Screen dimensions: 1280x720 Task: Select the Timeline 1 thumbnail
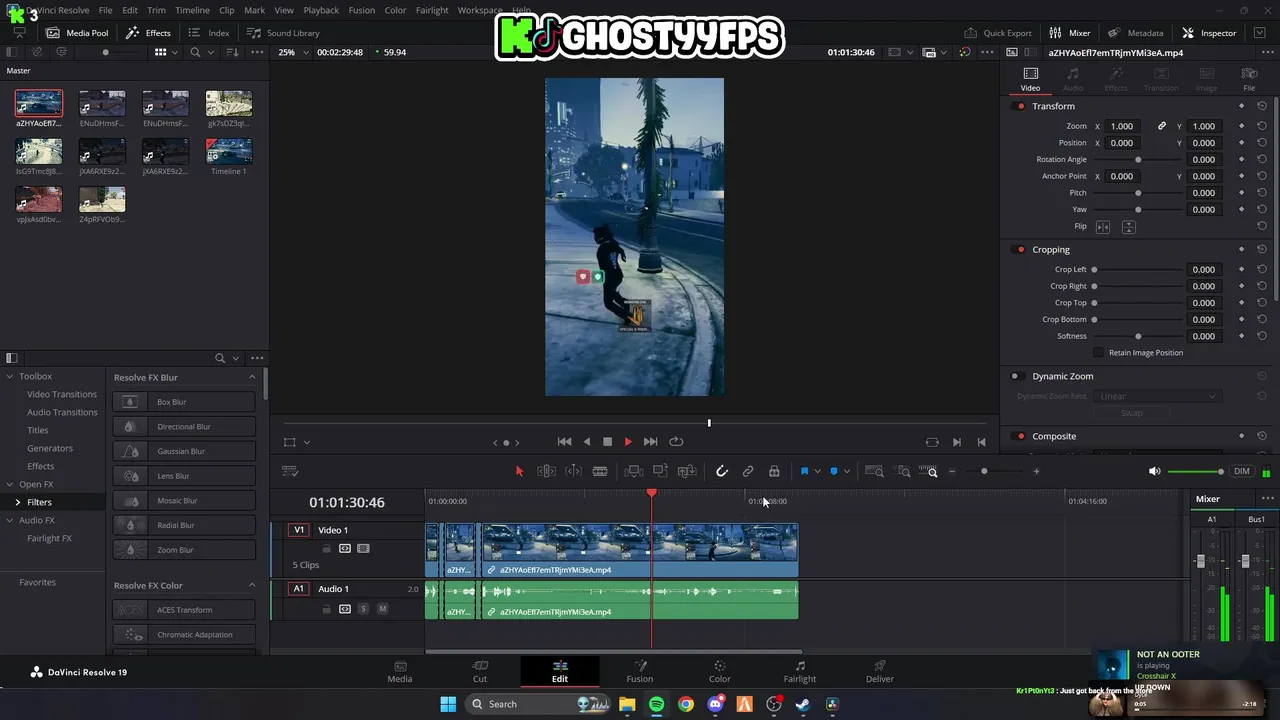[x=229, y=151]
